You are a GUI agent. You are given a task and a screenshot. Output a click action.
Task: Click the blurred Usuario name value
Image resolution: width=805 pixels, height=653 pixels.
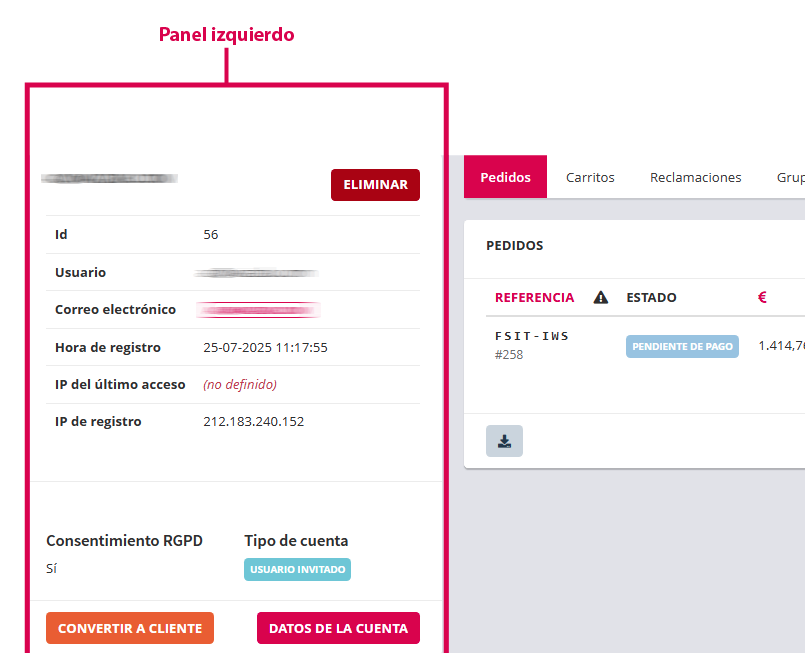pos(257,272)
